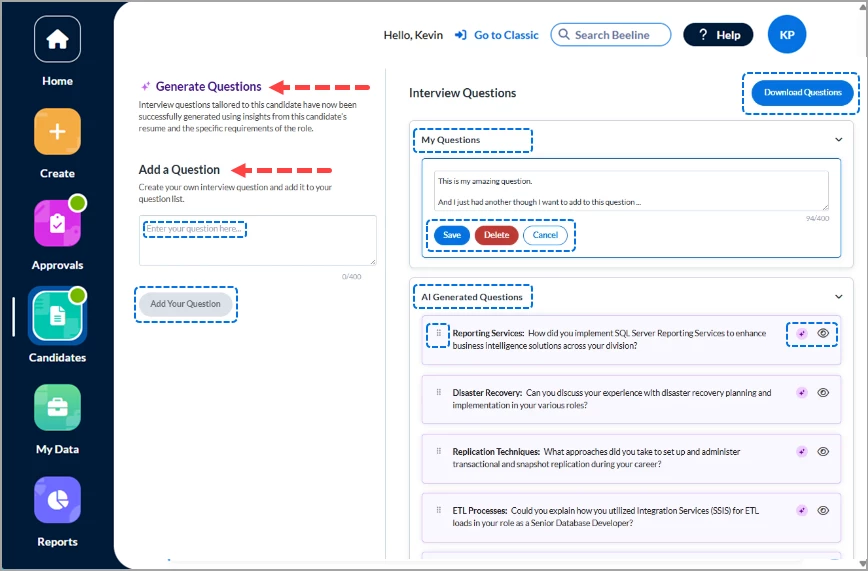868x571 pixels.
Task: Grab the Replication Techniques drag handle
Action: 438,451
